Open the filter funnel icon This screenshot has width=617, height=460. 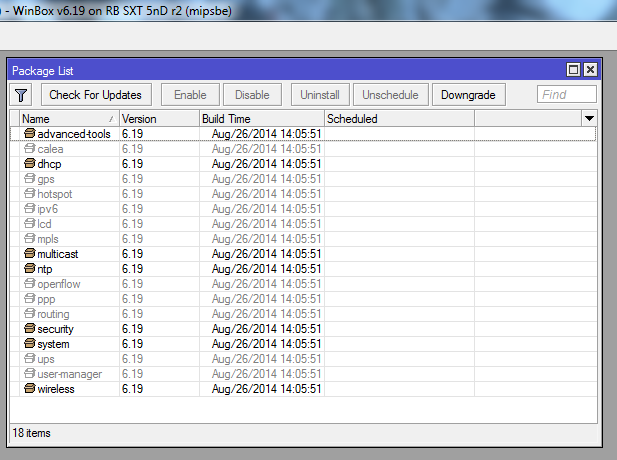[21, 95]
